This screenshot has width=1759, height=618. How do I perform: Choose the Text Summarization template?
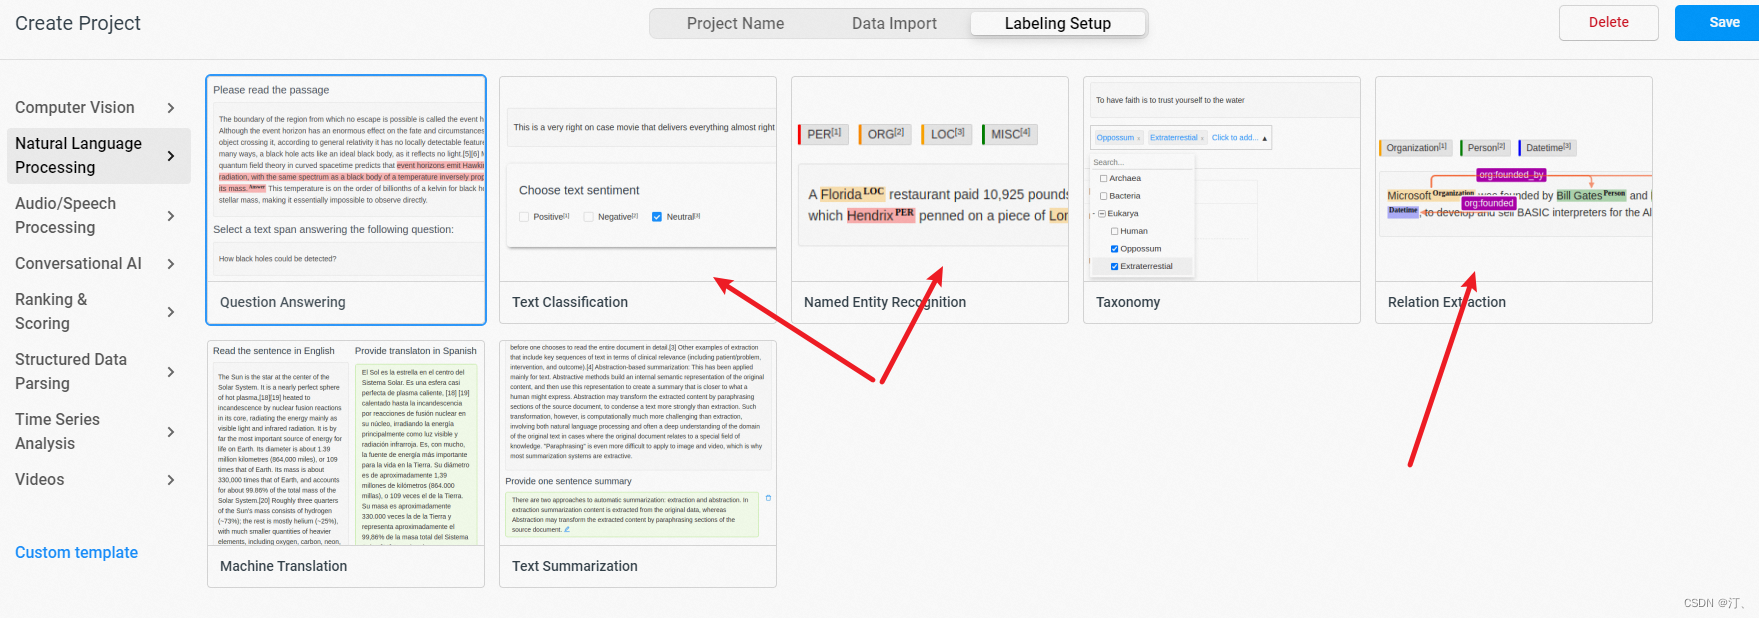638,464
